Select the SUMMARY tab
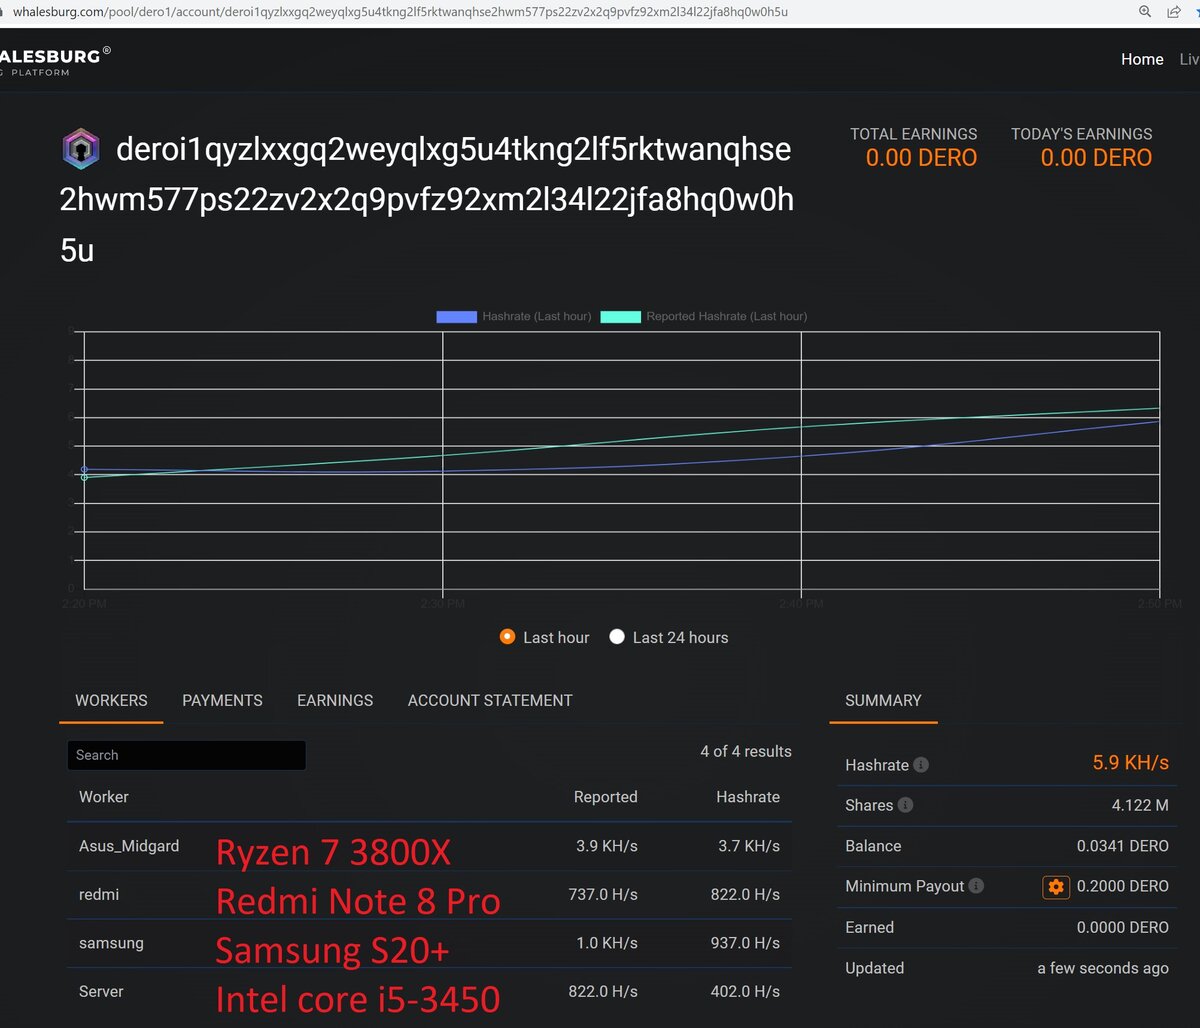The width and height of the screenshot is (1200, 1028). (x=883, y=701)
